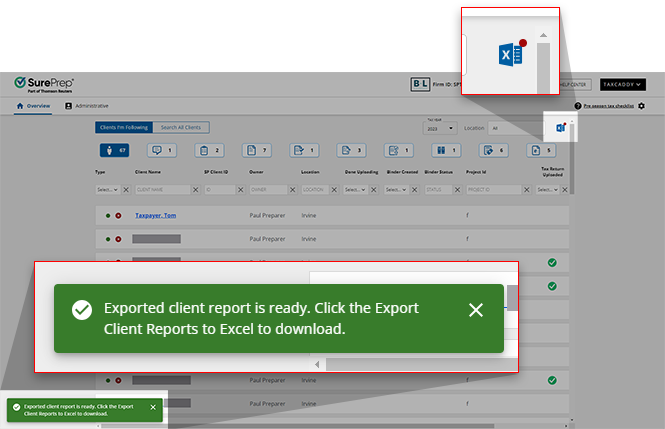The image size is (665, 429).
Task: Open the Location All dropdown
Action: click(x=515, y=128)
